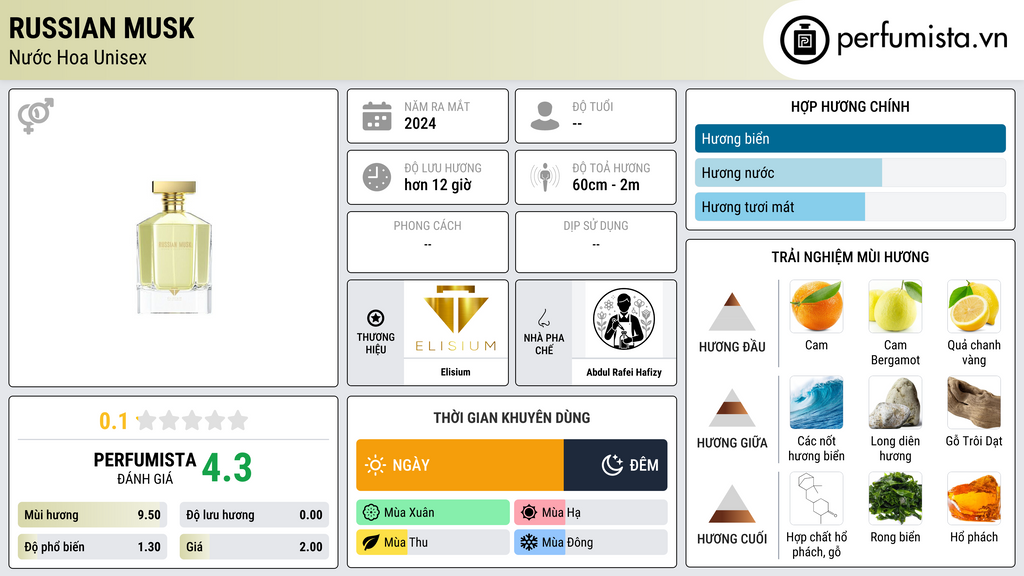The image size is (1024, 576).
Task: Click the star badge icon above Thương hiệu
Action: coord(376,318)
